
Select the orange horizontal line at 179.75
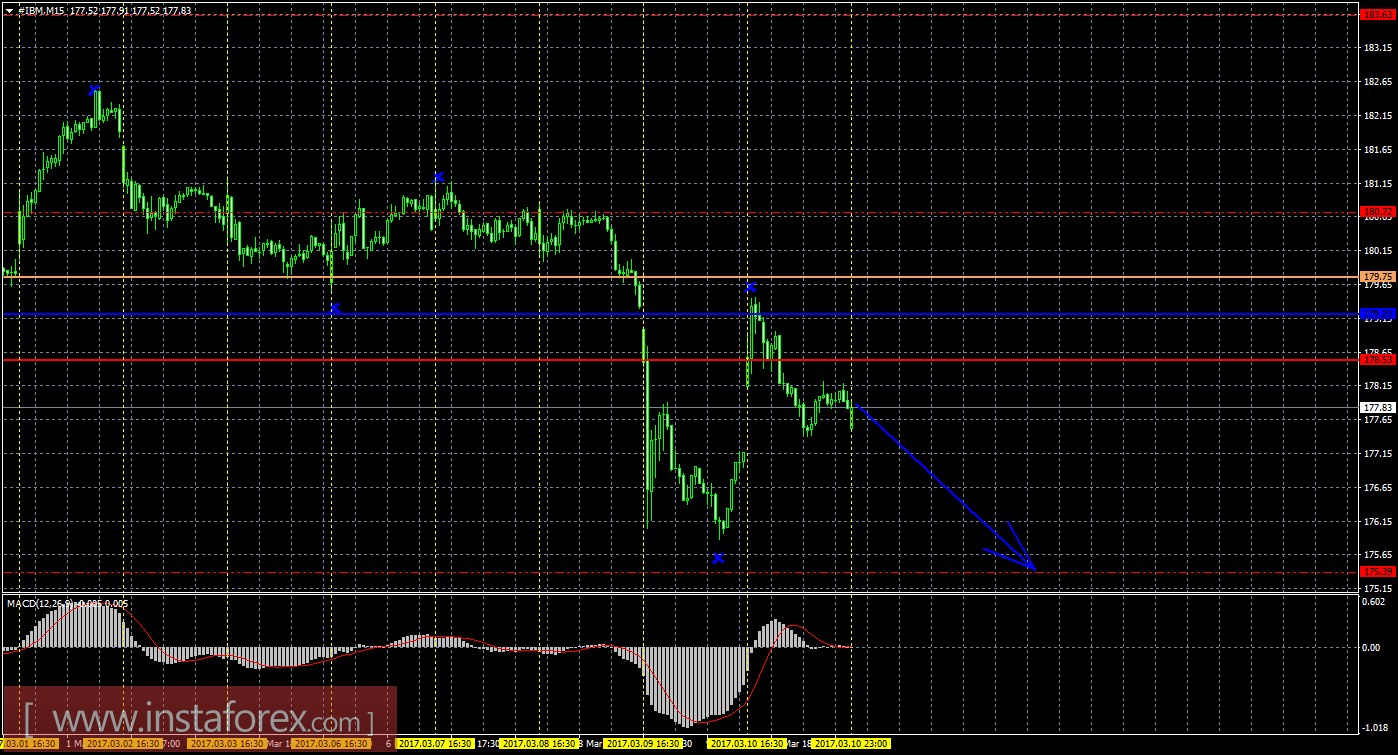click(x=680, y=276)
